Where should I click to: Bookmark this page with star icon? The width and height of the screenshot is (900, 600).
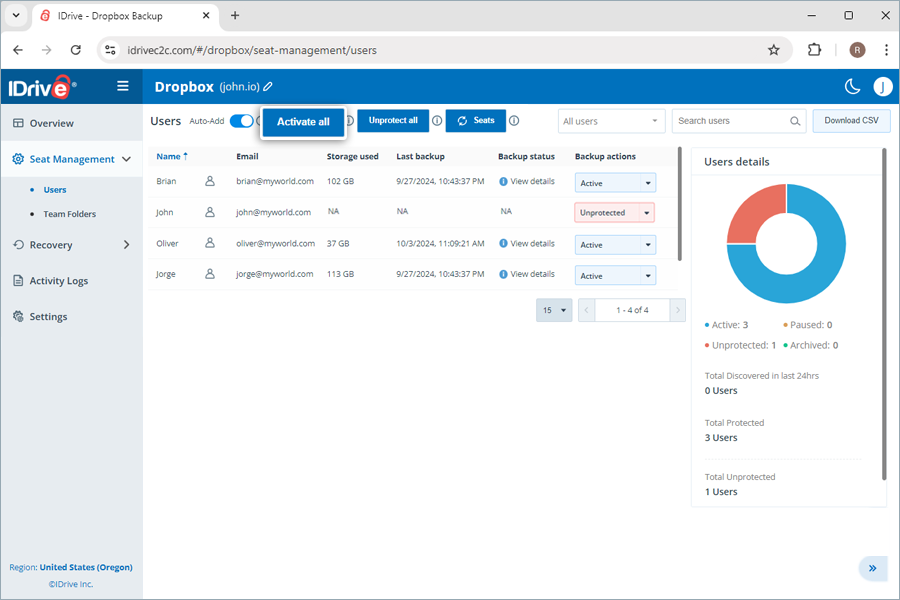tap(774, 50)
